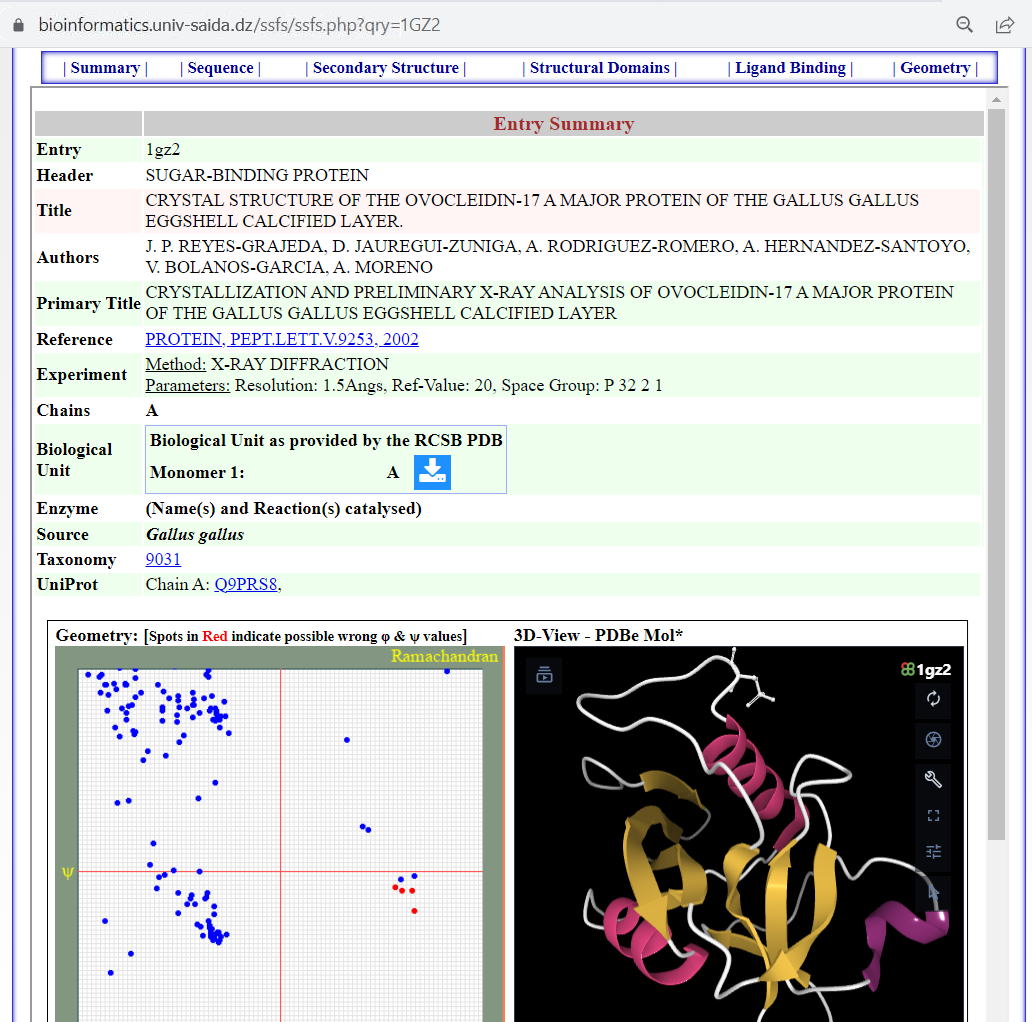Screen dimensions: 1032x1022
Task: Click the browser zoom magnifier icon
Action: [x=964, y=25]
